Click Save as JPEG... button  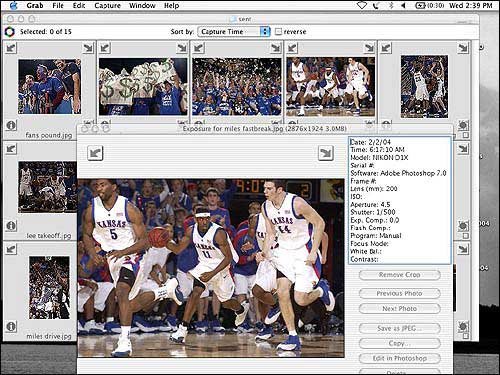(399, 328)
